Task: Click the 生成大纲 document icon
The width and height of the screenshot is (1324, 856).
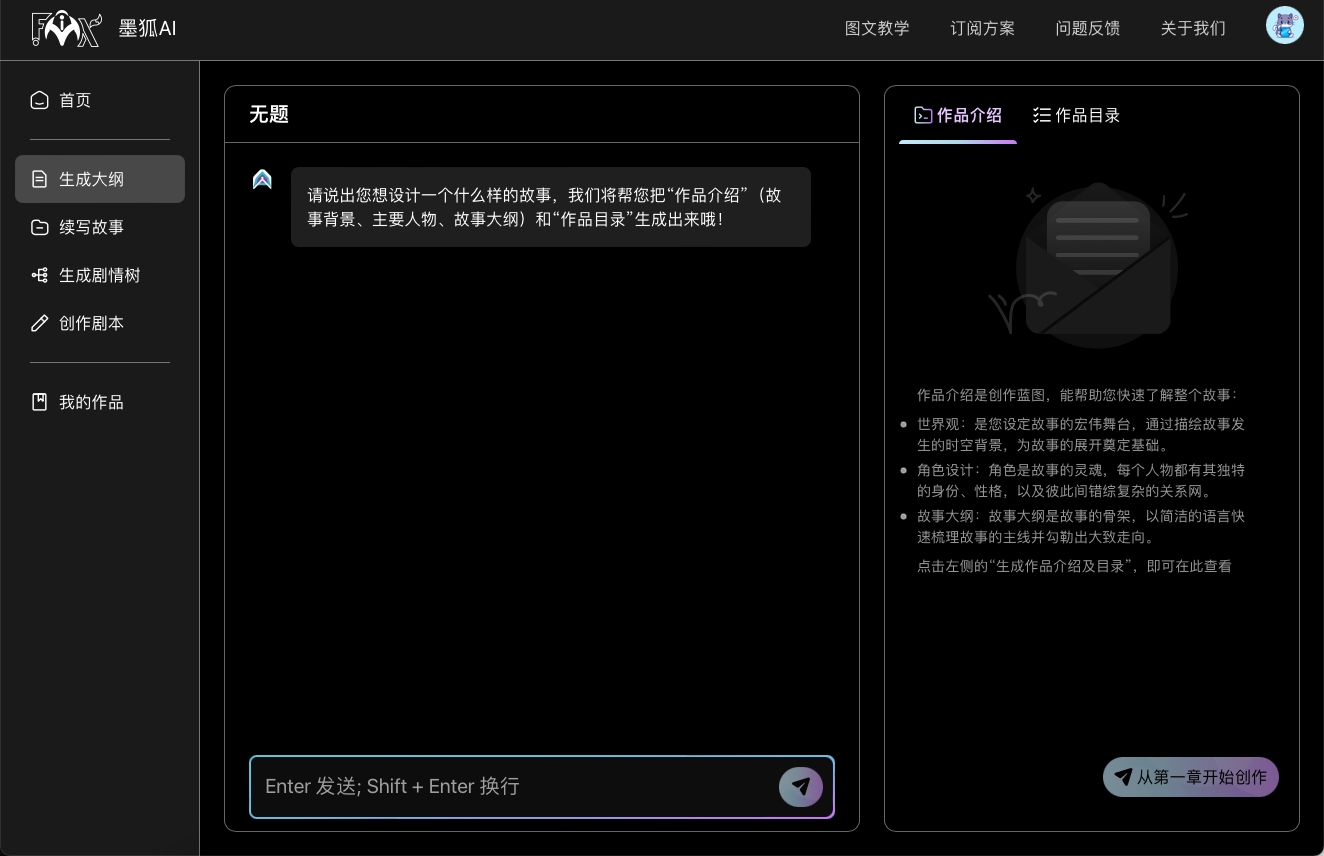Action: [x=40, y=179]
